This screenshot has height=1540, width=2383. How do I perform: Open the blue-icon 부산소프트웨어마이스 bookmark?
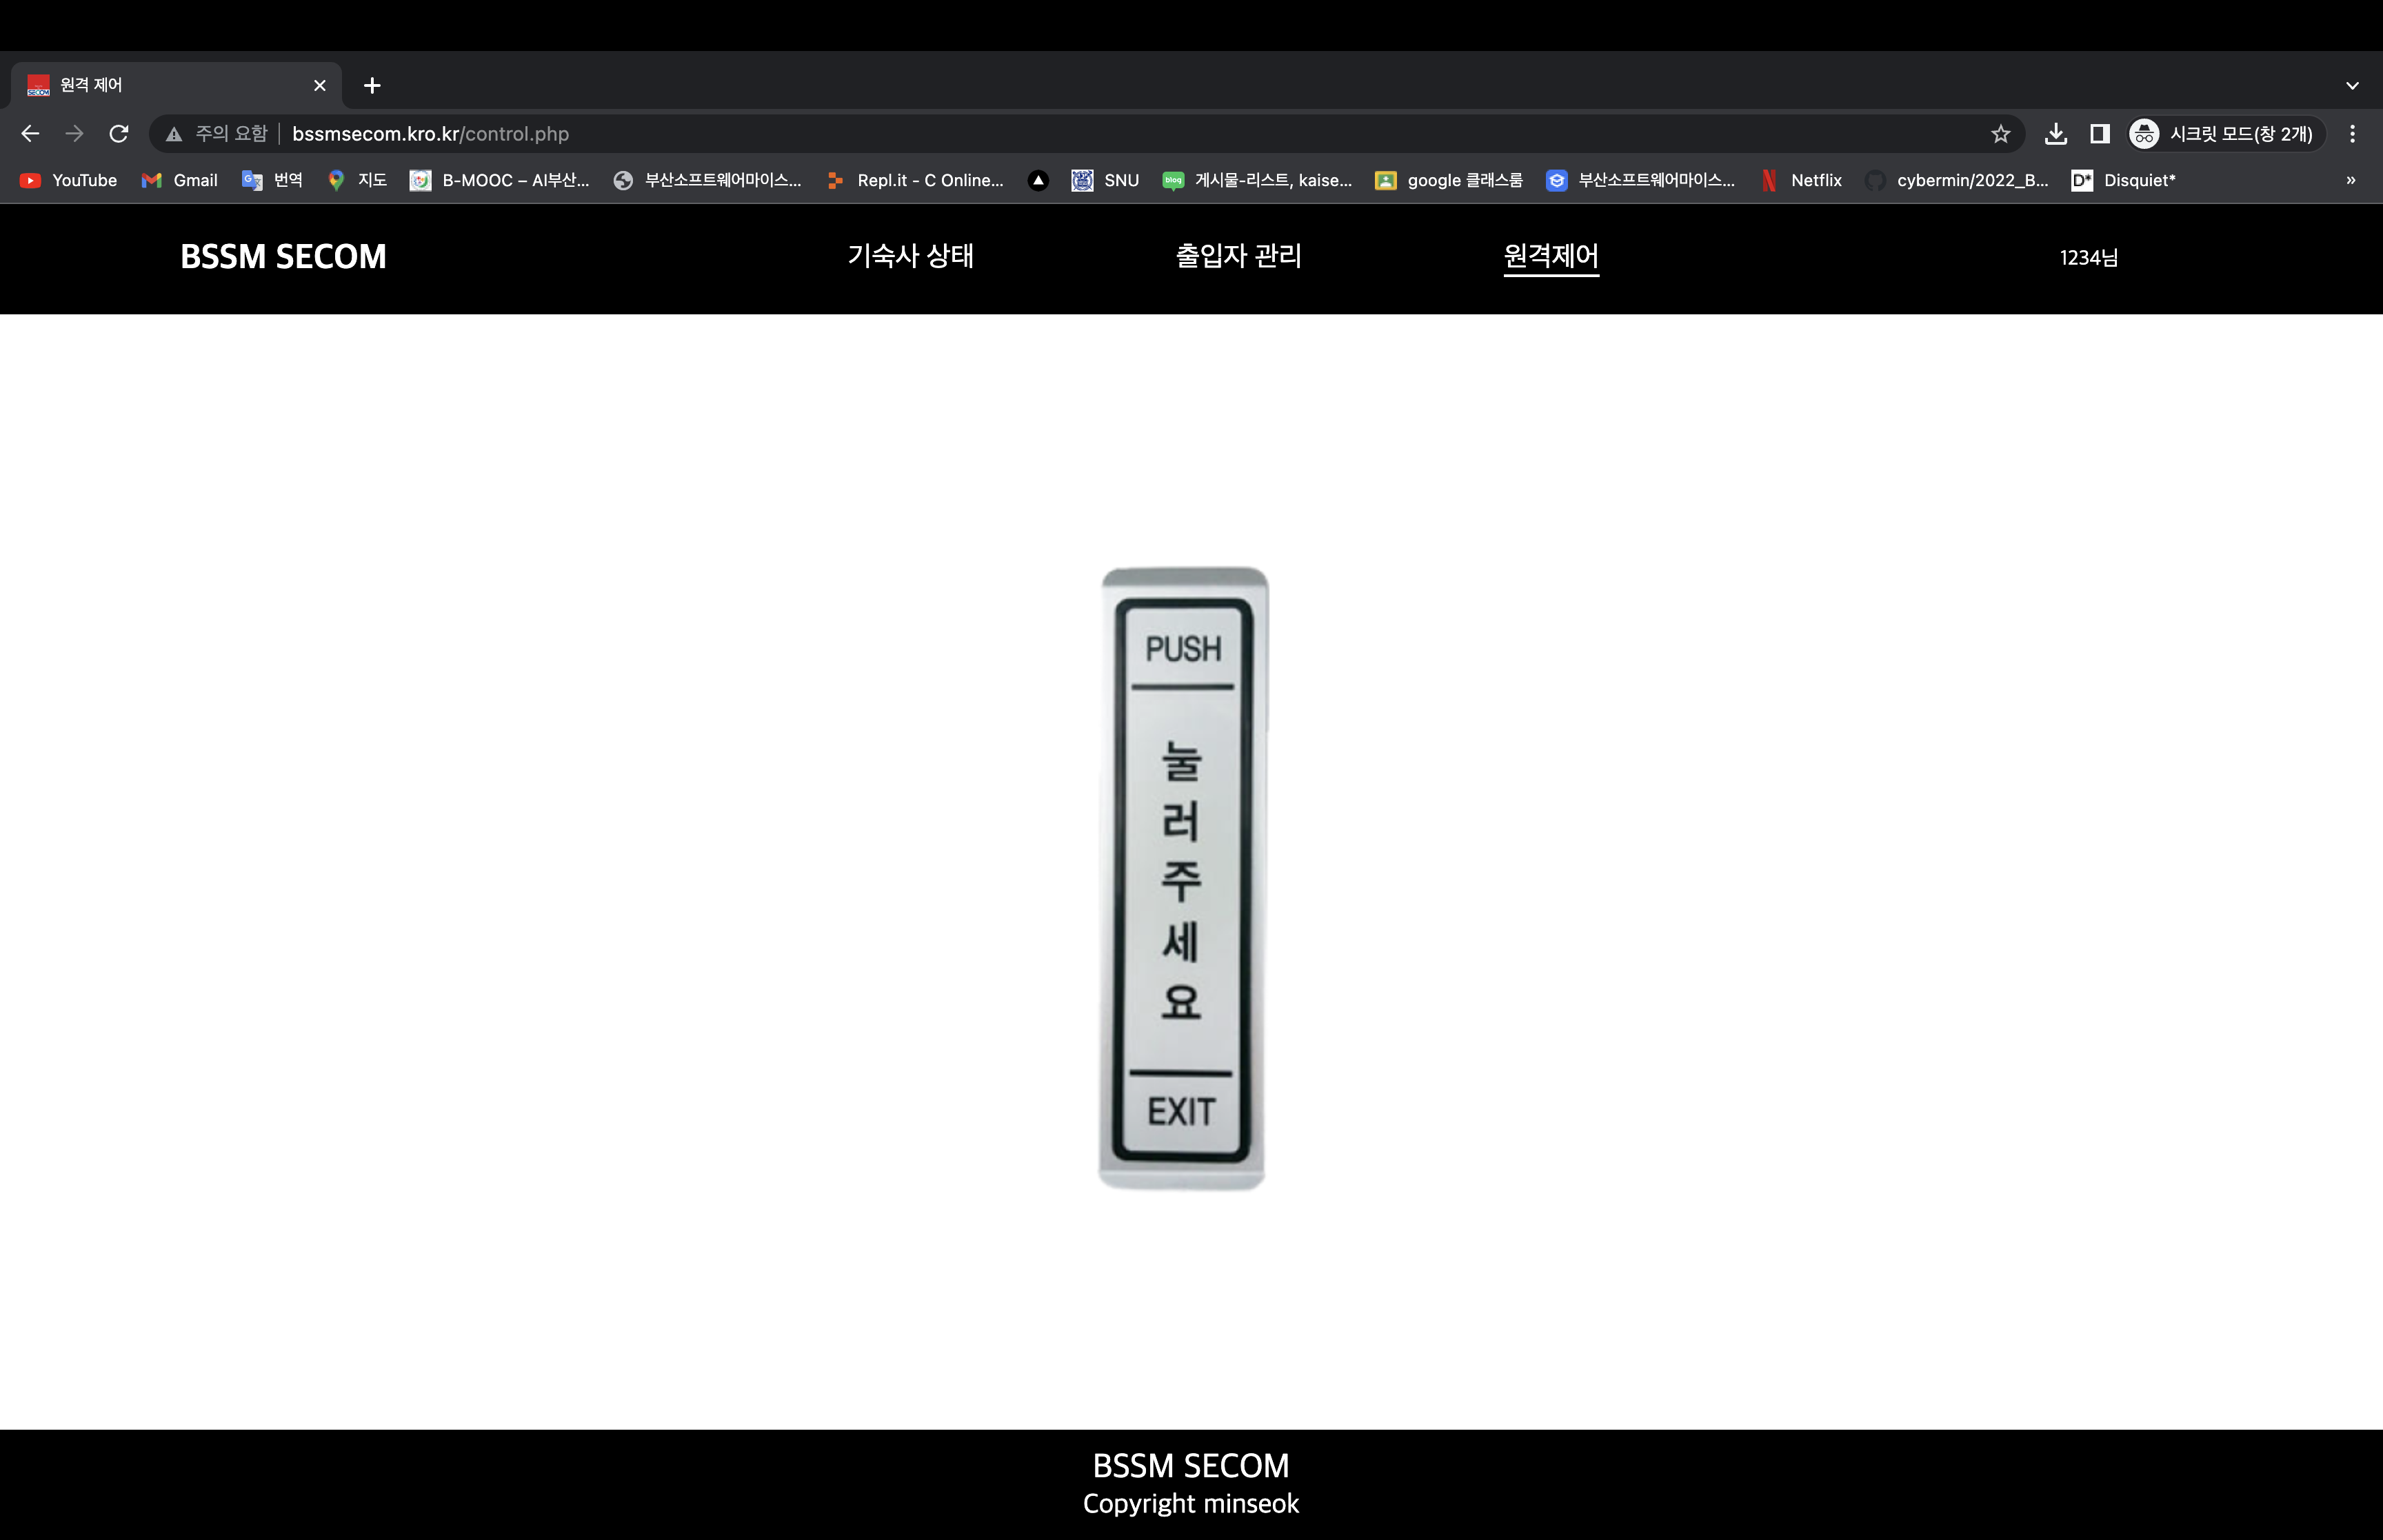tap(1641, 181)
